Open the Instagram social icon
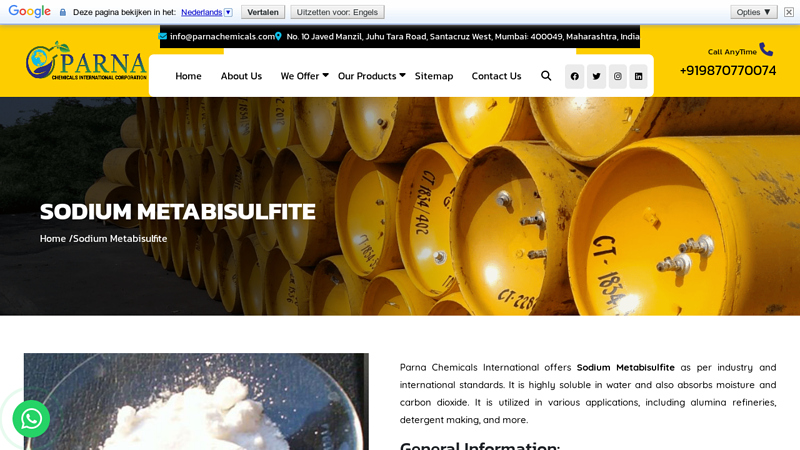The height and width of the screenshot is (450, 800). (x=617, y=77)
